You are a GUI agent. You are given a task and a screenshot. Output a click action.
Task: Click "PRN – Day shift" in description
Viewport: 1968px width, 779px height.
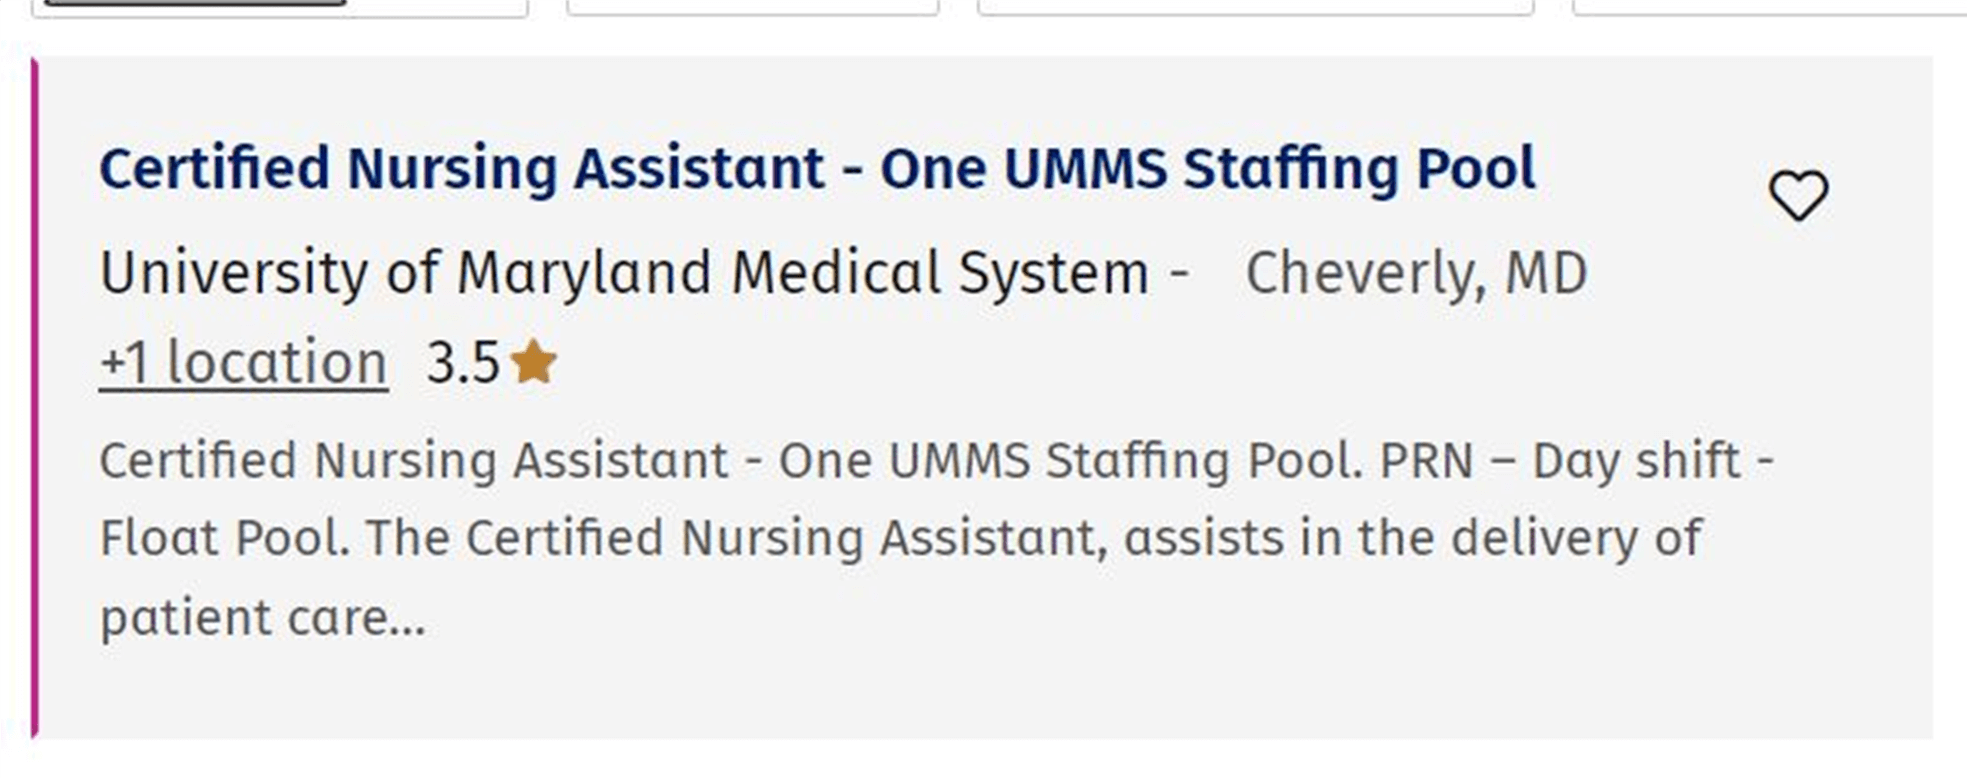[x=1560, y=461]
